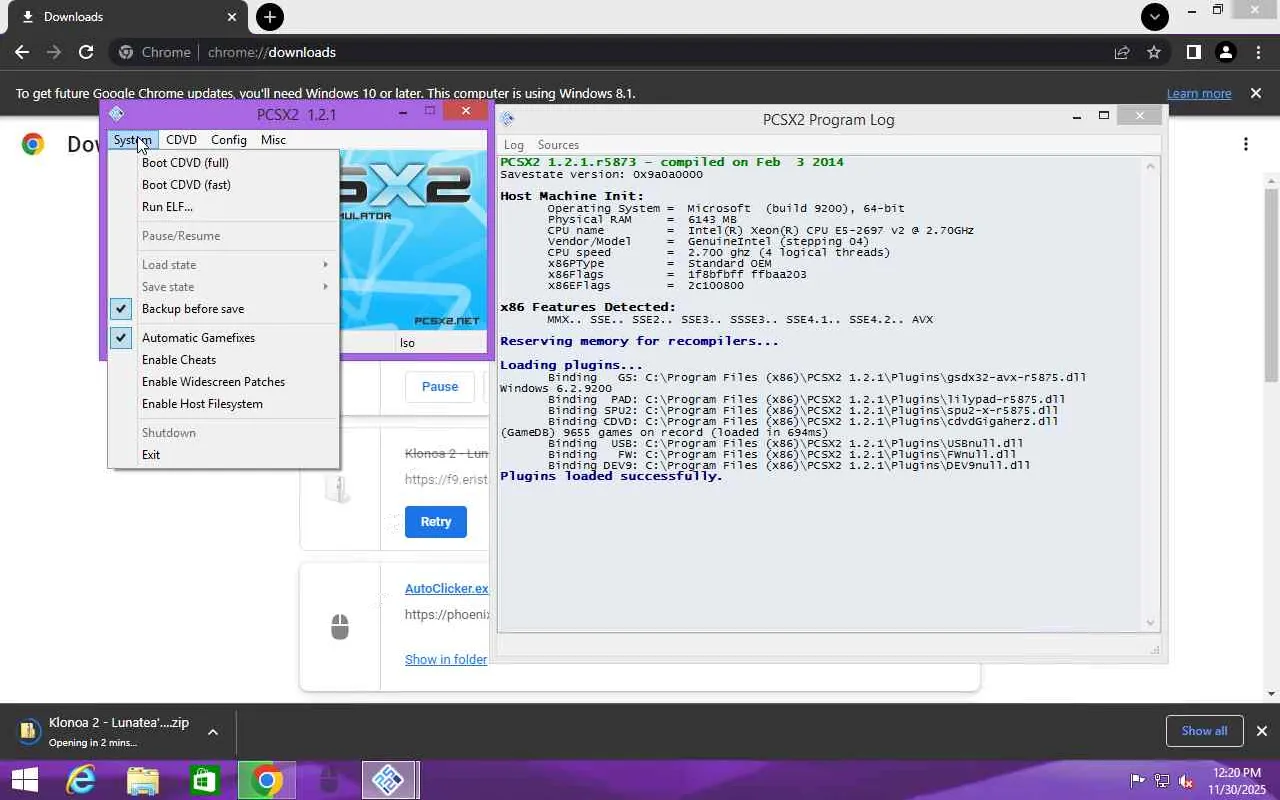The image size is (1280, 800).
Task: Click the "Loading plugins..." log line
Action: click(571, 365)
